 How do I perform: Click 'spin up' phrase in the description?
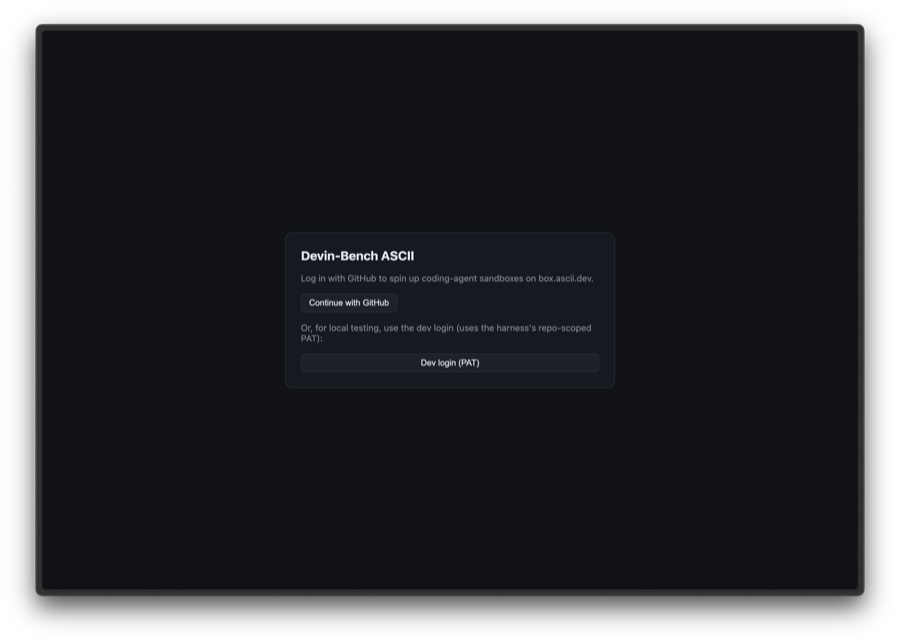click(x=405, y=278)
